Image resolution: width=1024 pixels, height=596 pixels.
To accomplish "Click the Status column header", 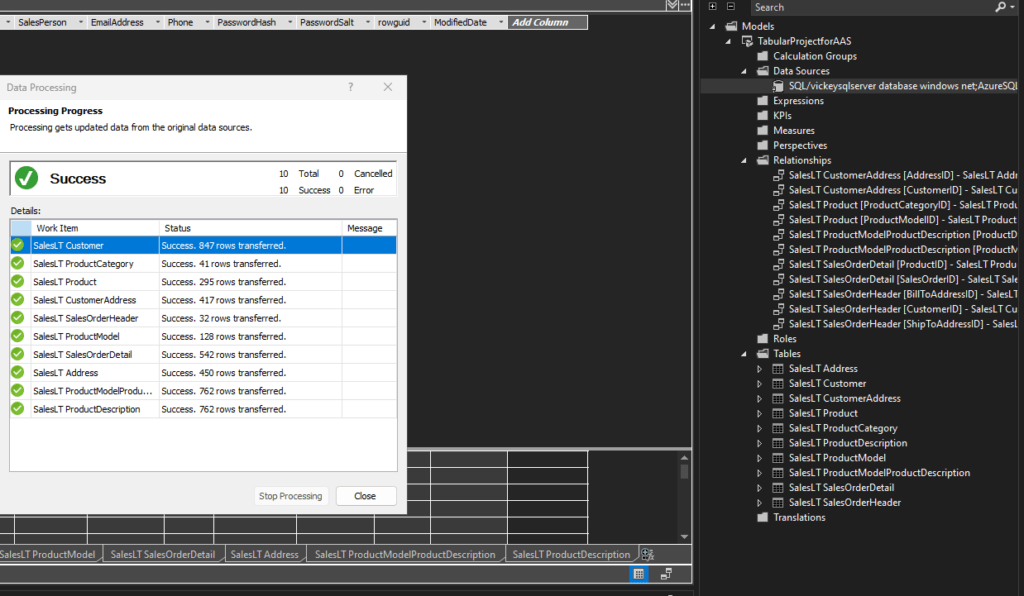I will [x=250, y=228].
